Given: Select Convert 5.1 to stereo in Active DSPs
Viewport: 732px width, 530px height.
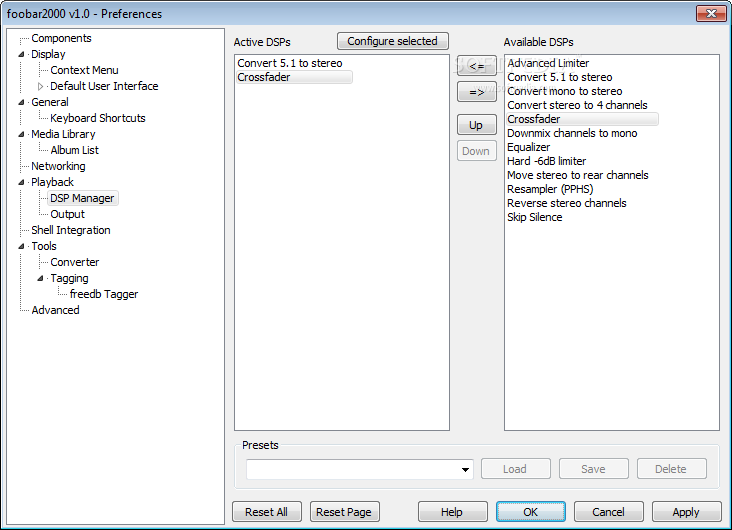Looking at the screenshot, I should click(x=290, y=63).
